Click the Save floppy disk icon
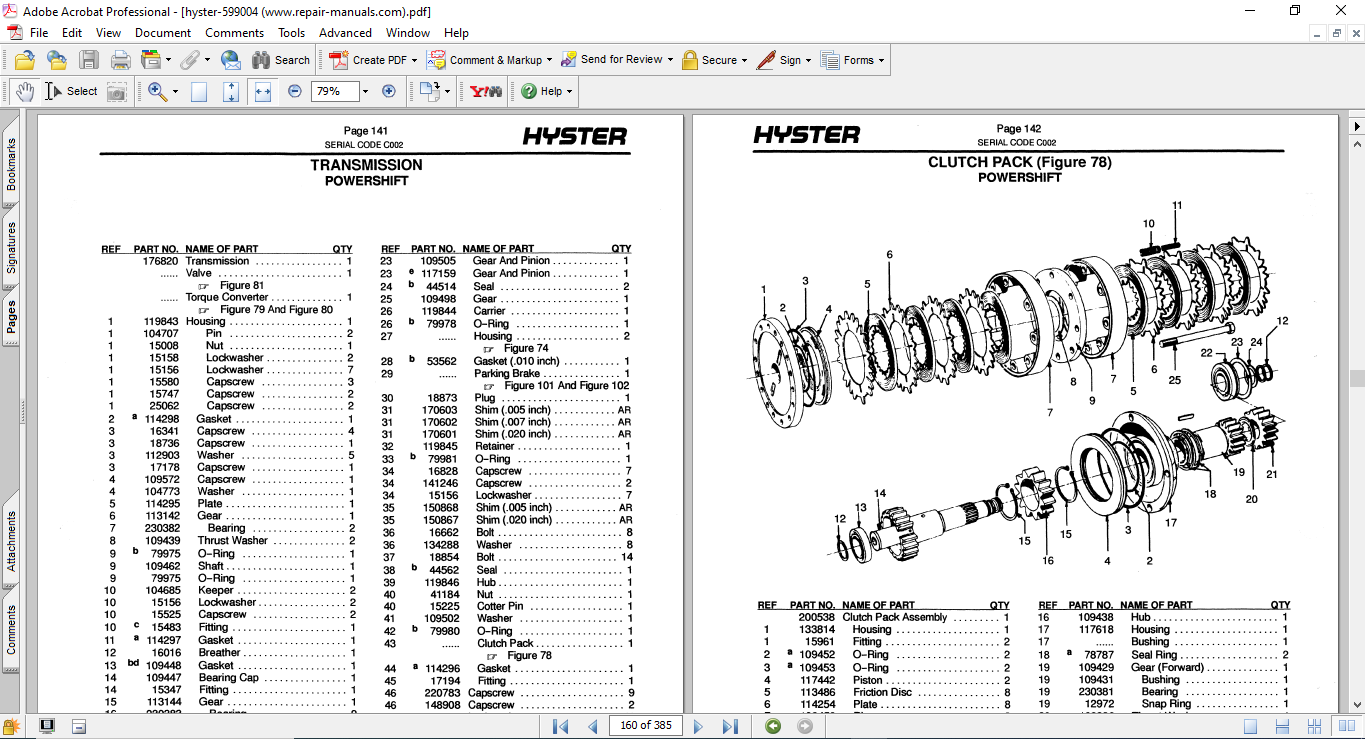Viewport: 1365px width, 739px height. [89, 60]
